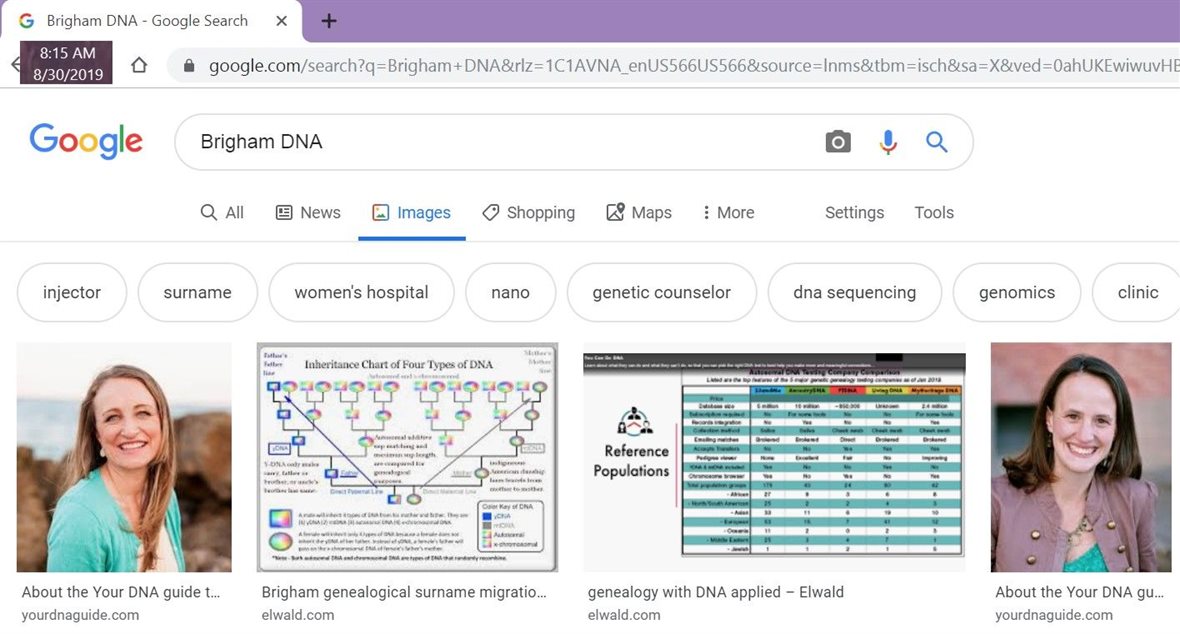Viewport: 1180px width, 634px height.
Task: Expand the Tools filter options
Action: [x=934, y=212]
